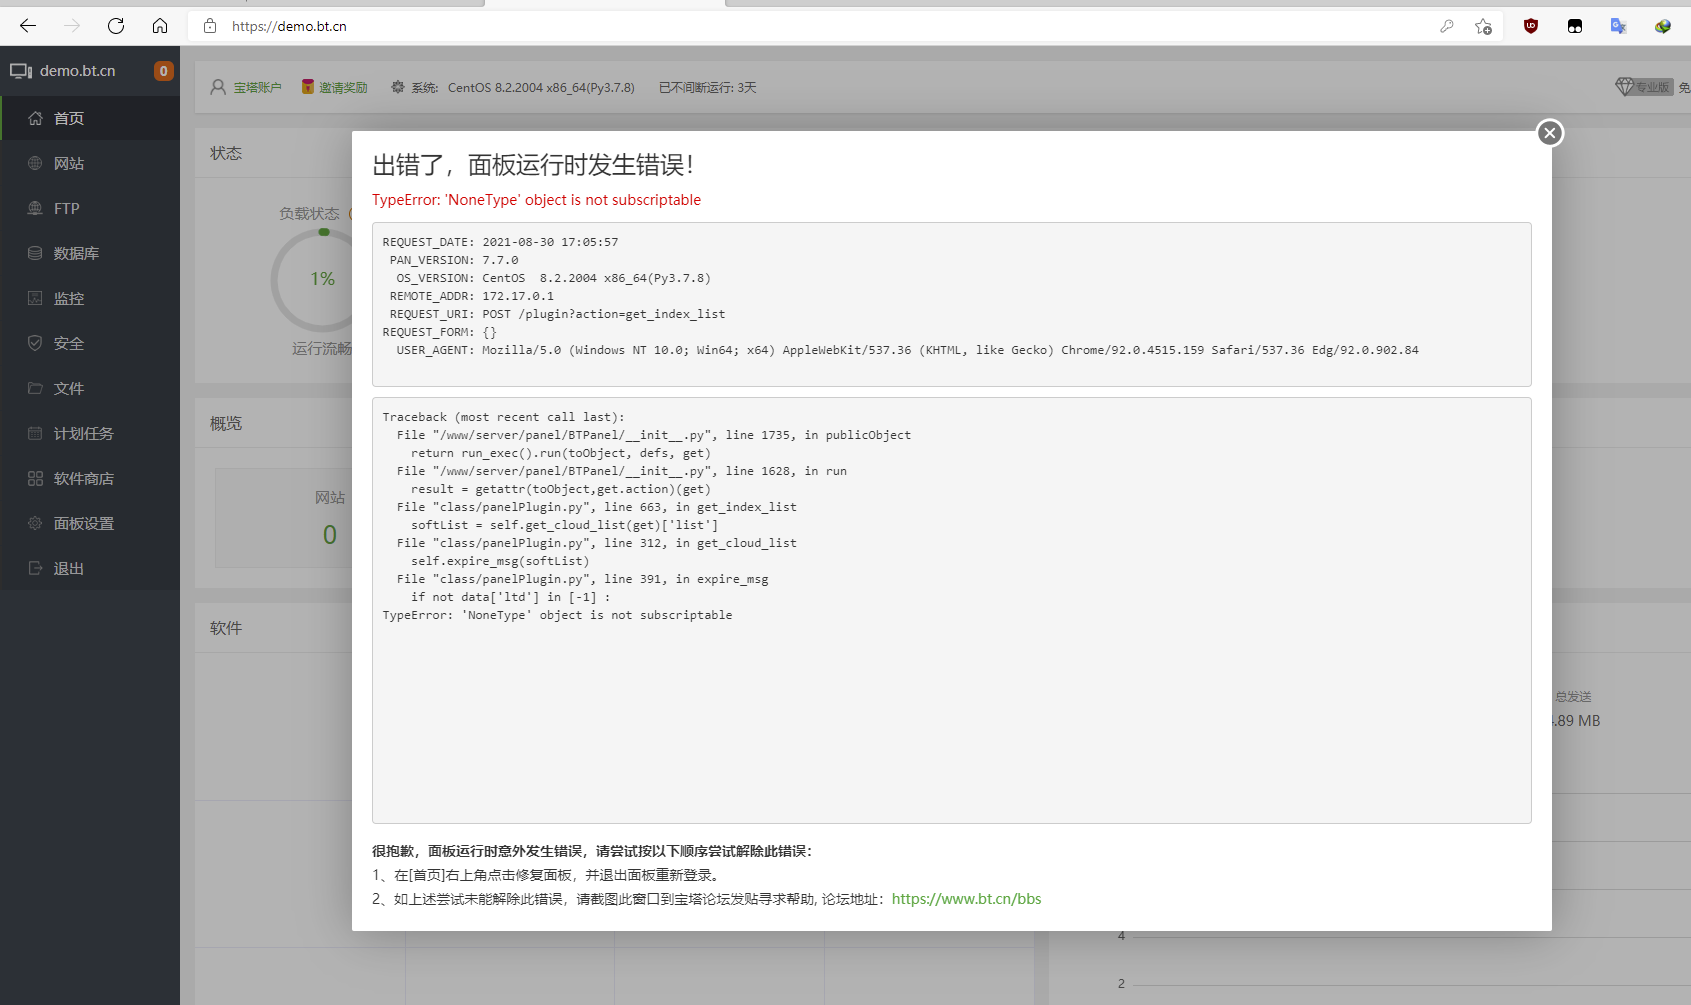Click the USER_AGENT Mozilla line

907,350
